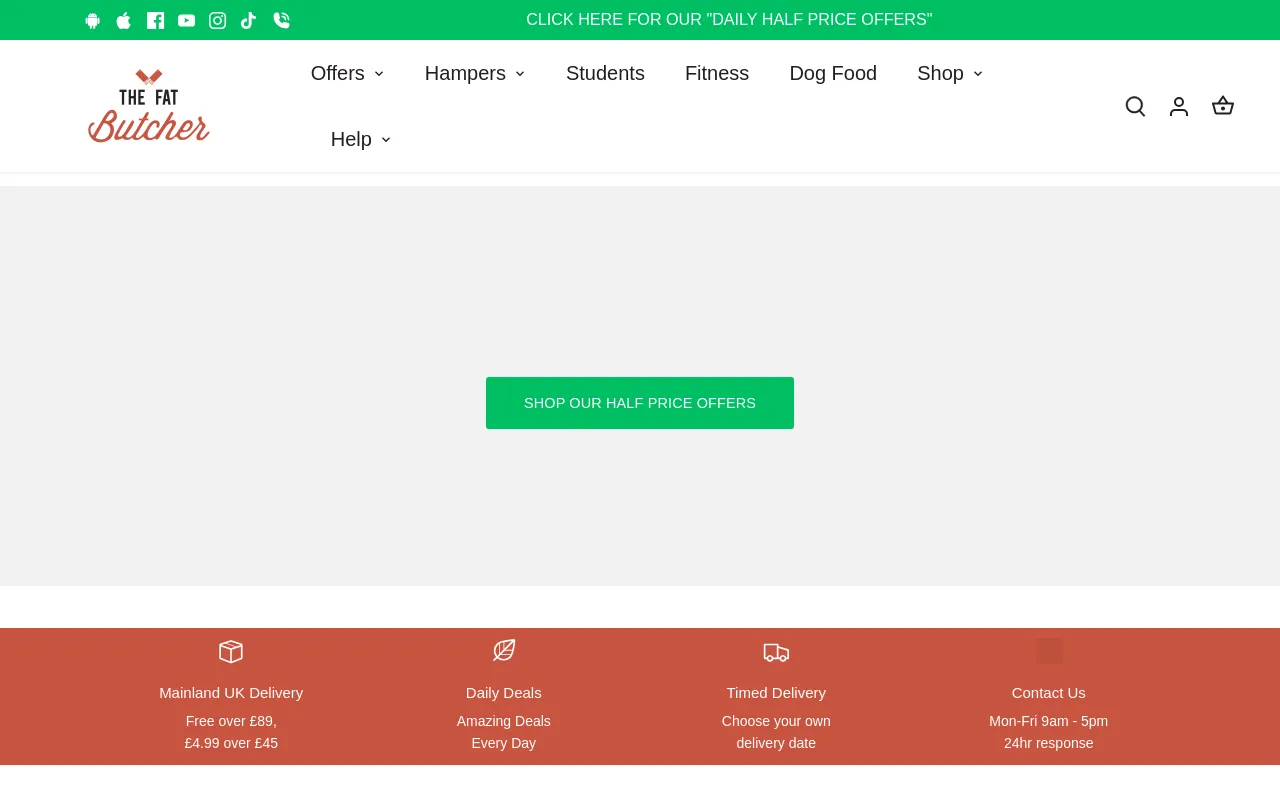Click the phone call icon
This screenshot has width=1280, height=800.
click(x=281, y=20)
